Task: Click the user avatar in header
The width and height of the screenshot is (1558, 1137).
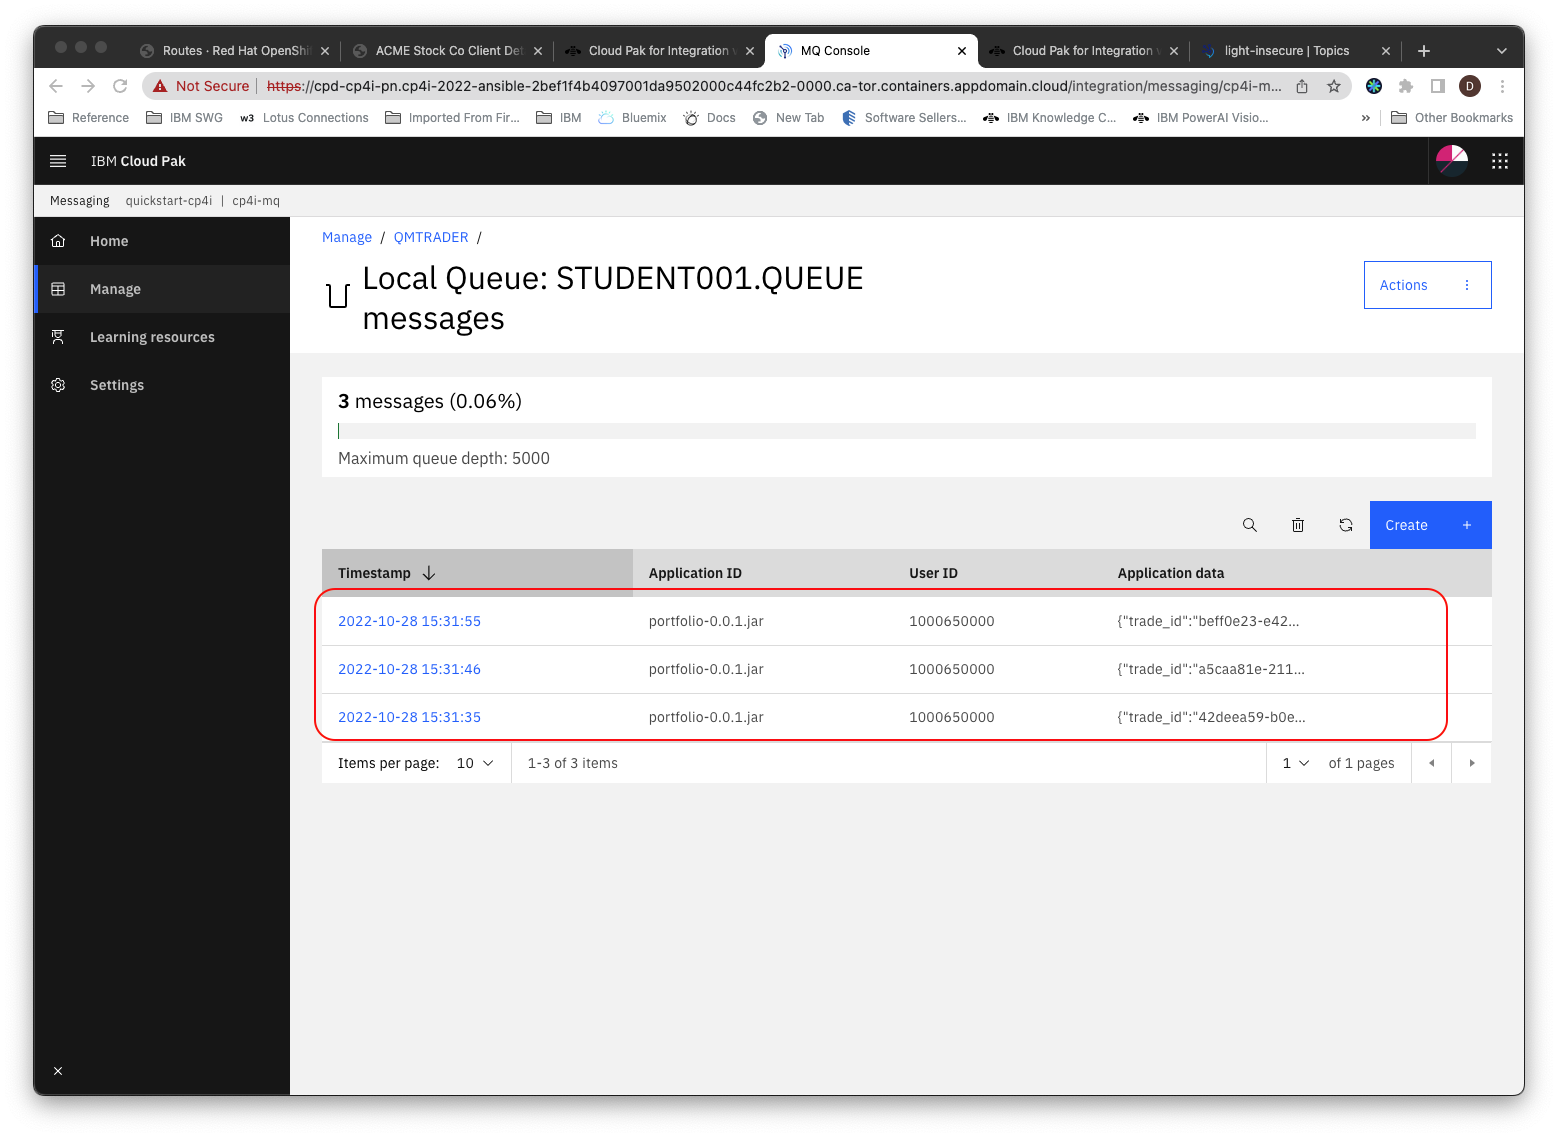Action: [1451, 161]
